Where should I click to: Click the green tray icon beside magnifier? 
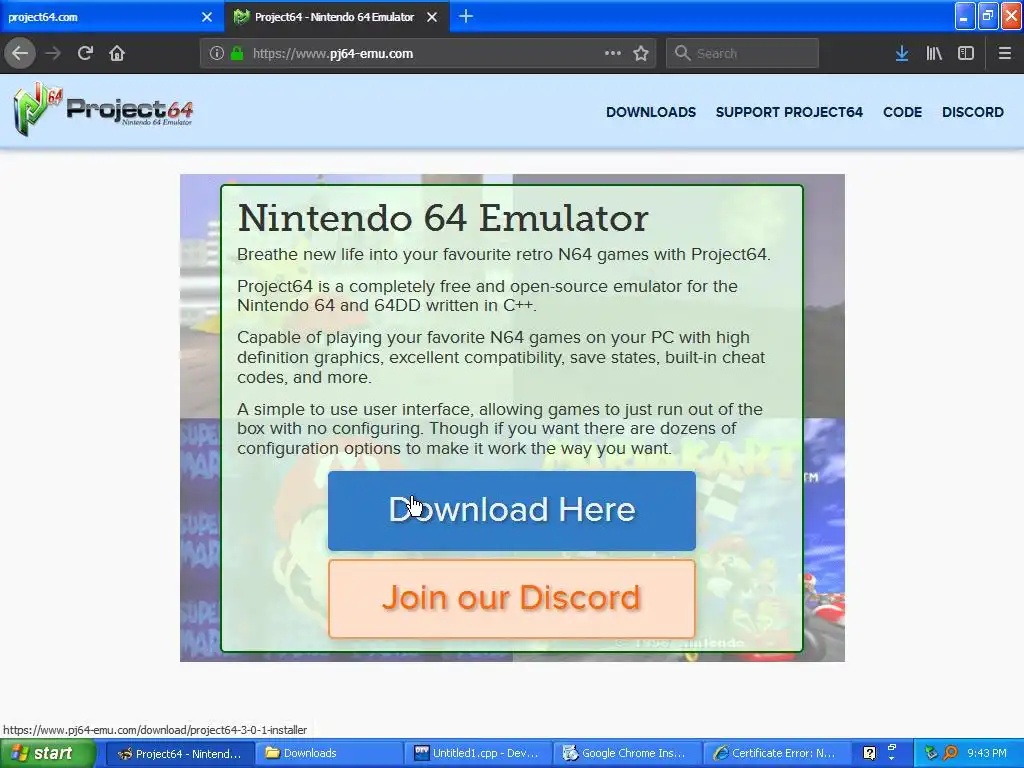931,753
